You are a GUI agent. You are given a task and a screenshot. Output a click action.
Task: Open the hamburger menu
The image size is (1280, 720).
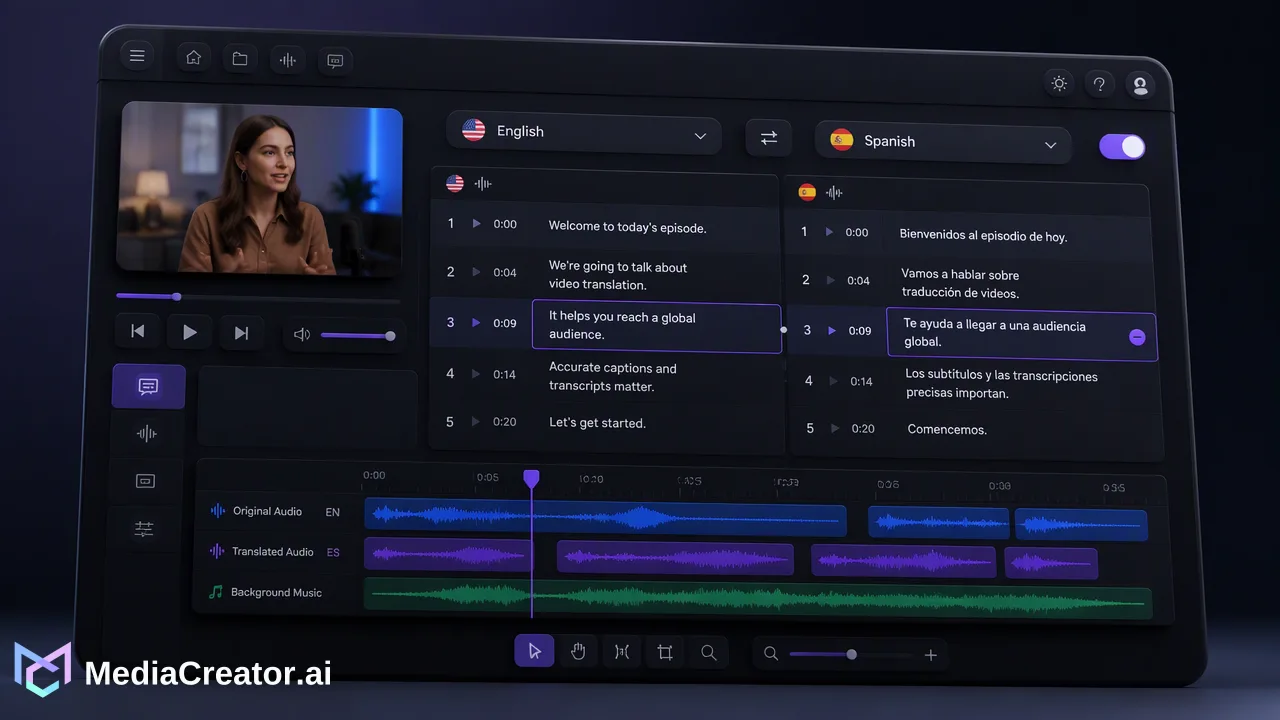(x=137, y=56)
